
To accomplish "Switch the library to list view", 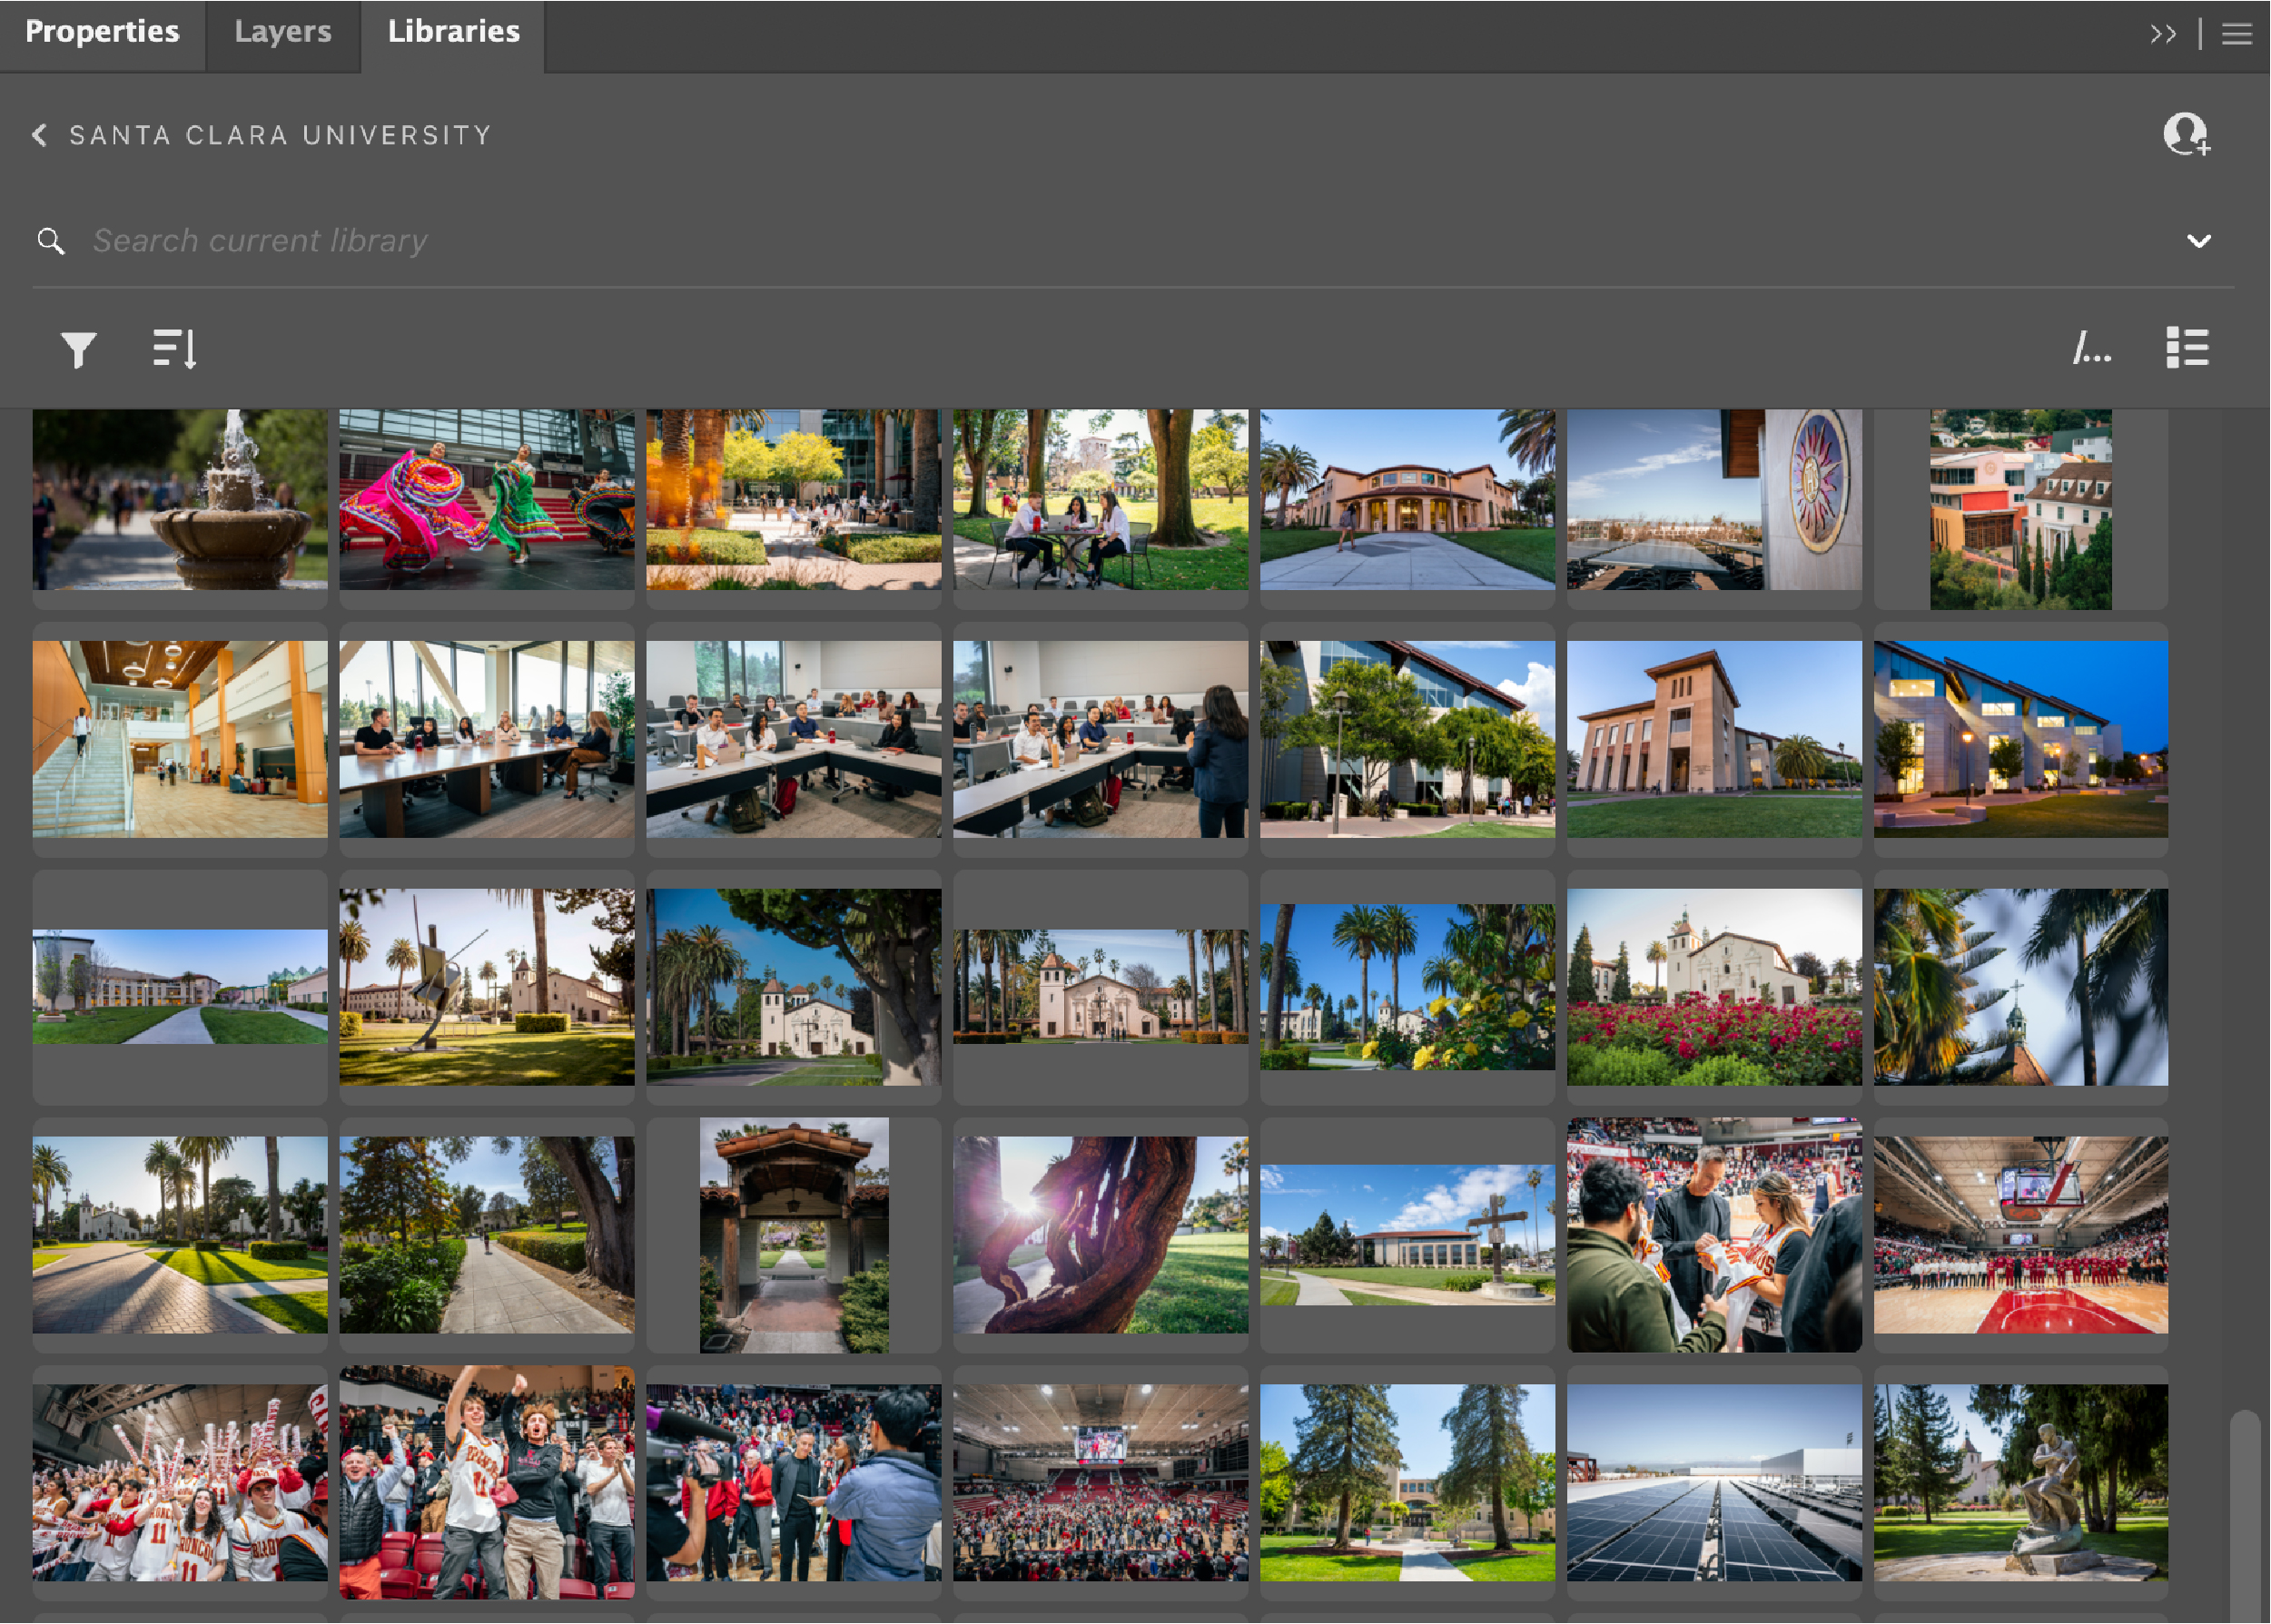I will click(x=2189, y=348).
